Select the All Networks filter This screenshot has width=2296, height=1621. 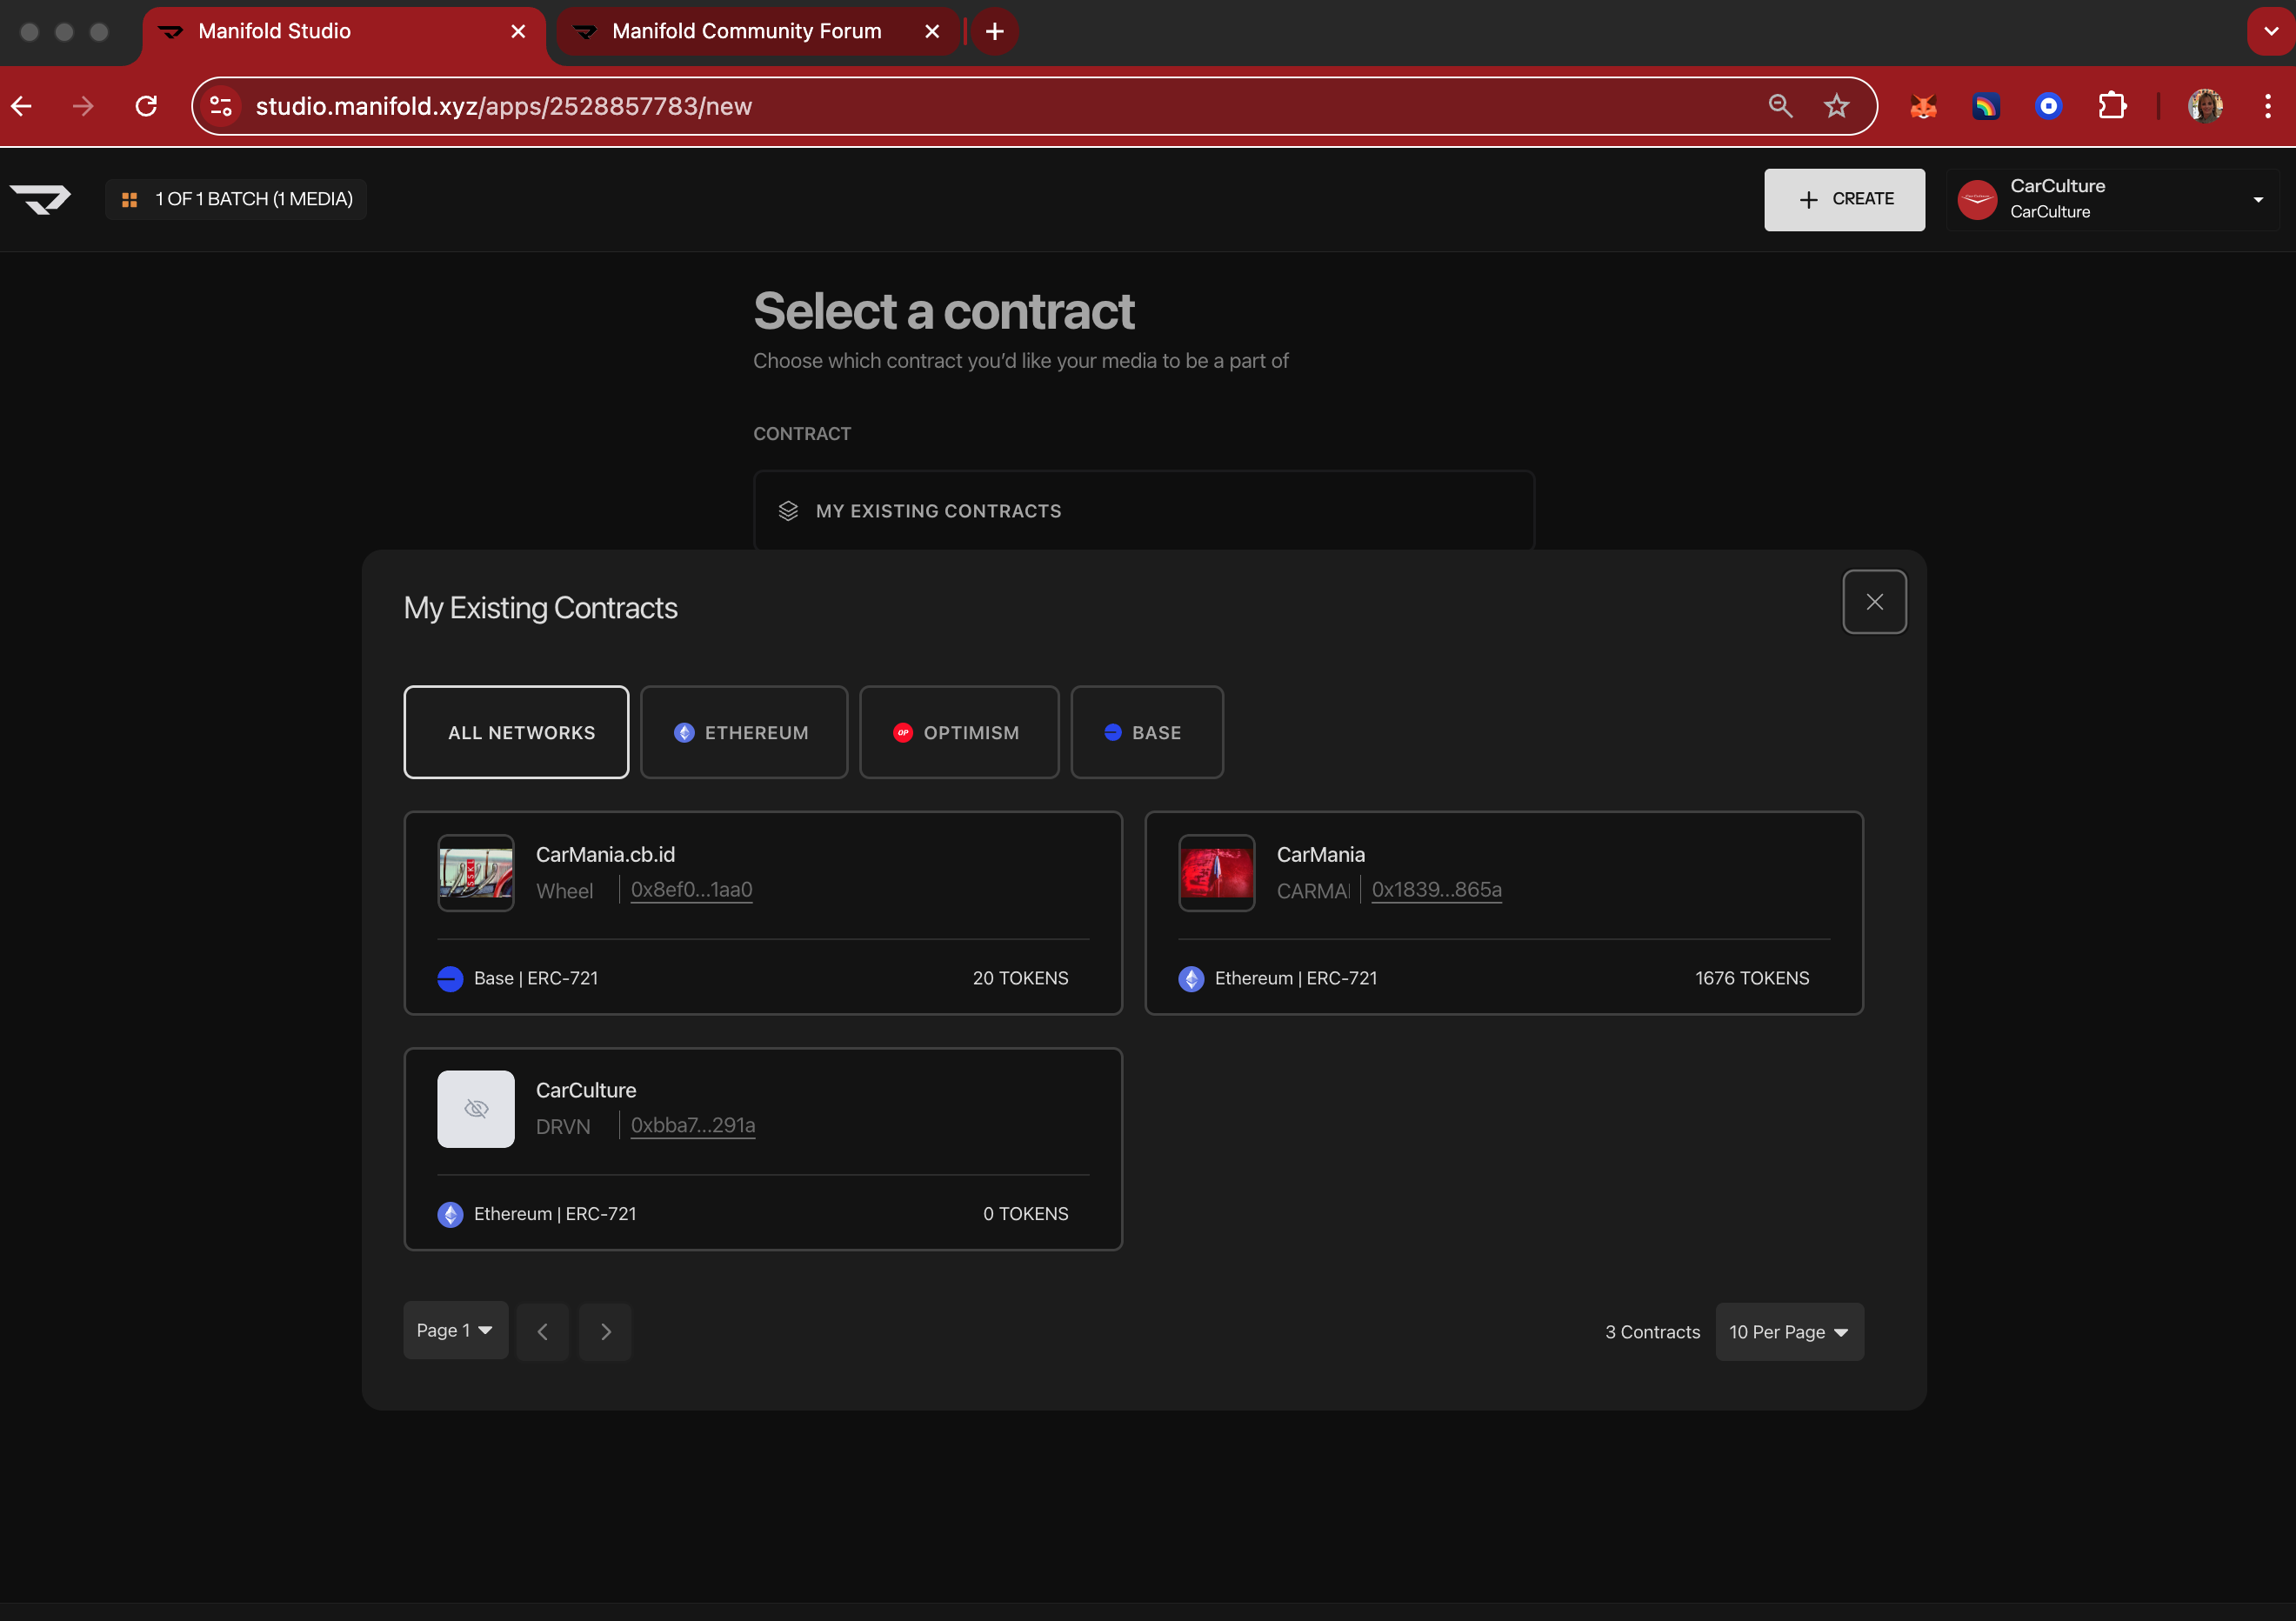pyautogui.click(x=516, y=732)
